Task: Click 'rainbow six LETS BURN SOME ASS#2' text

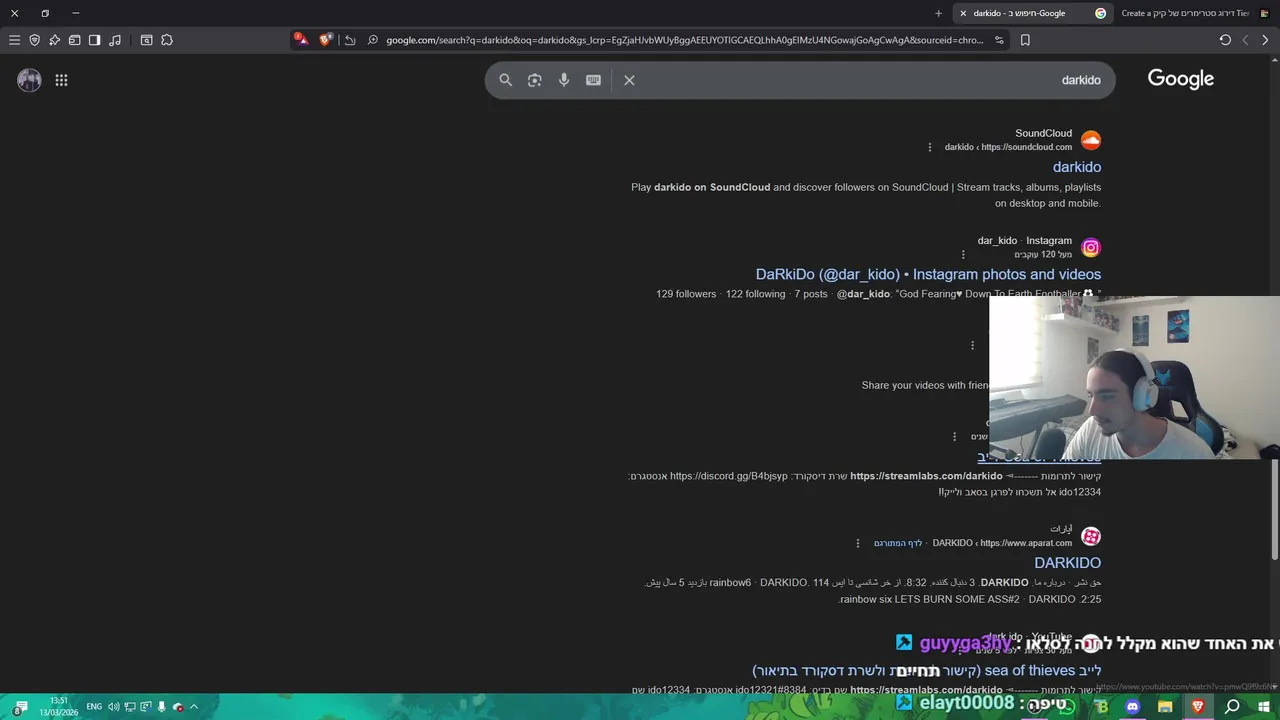Action: 930,599
